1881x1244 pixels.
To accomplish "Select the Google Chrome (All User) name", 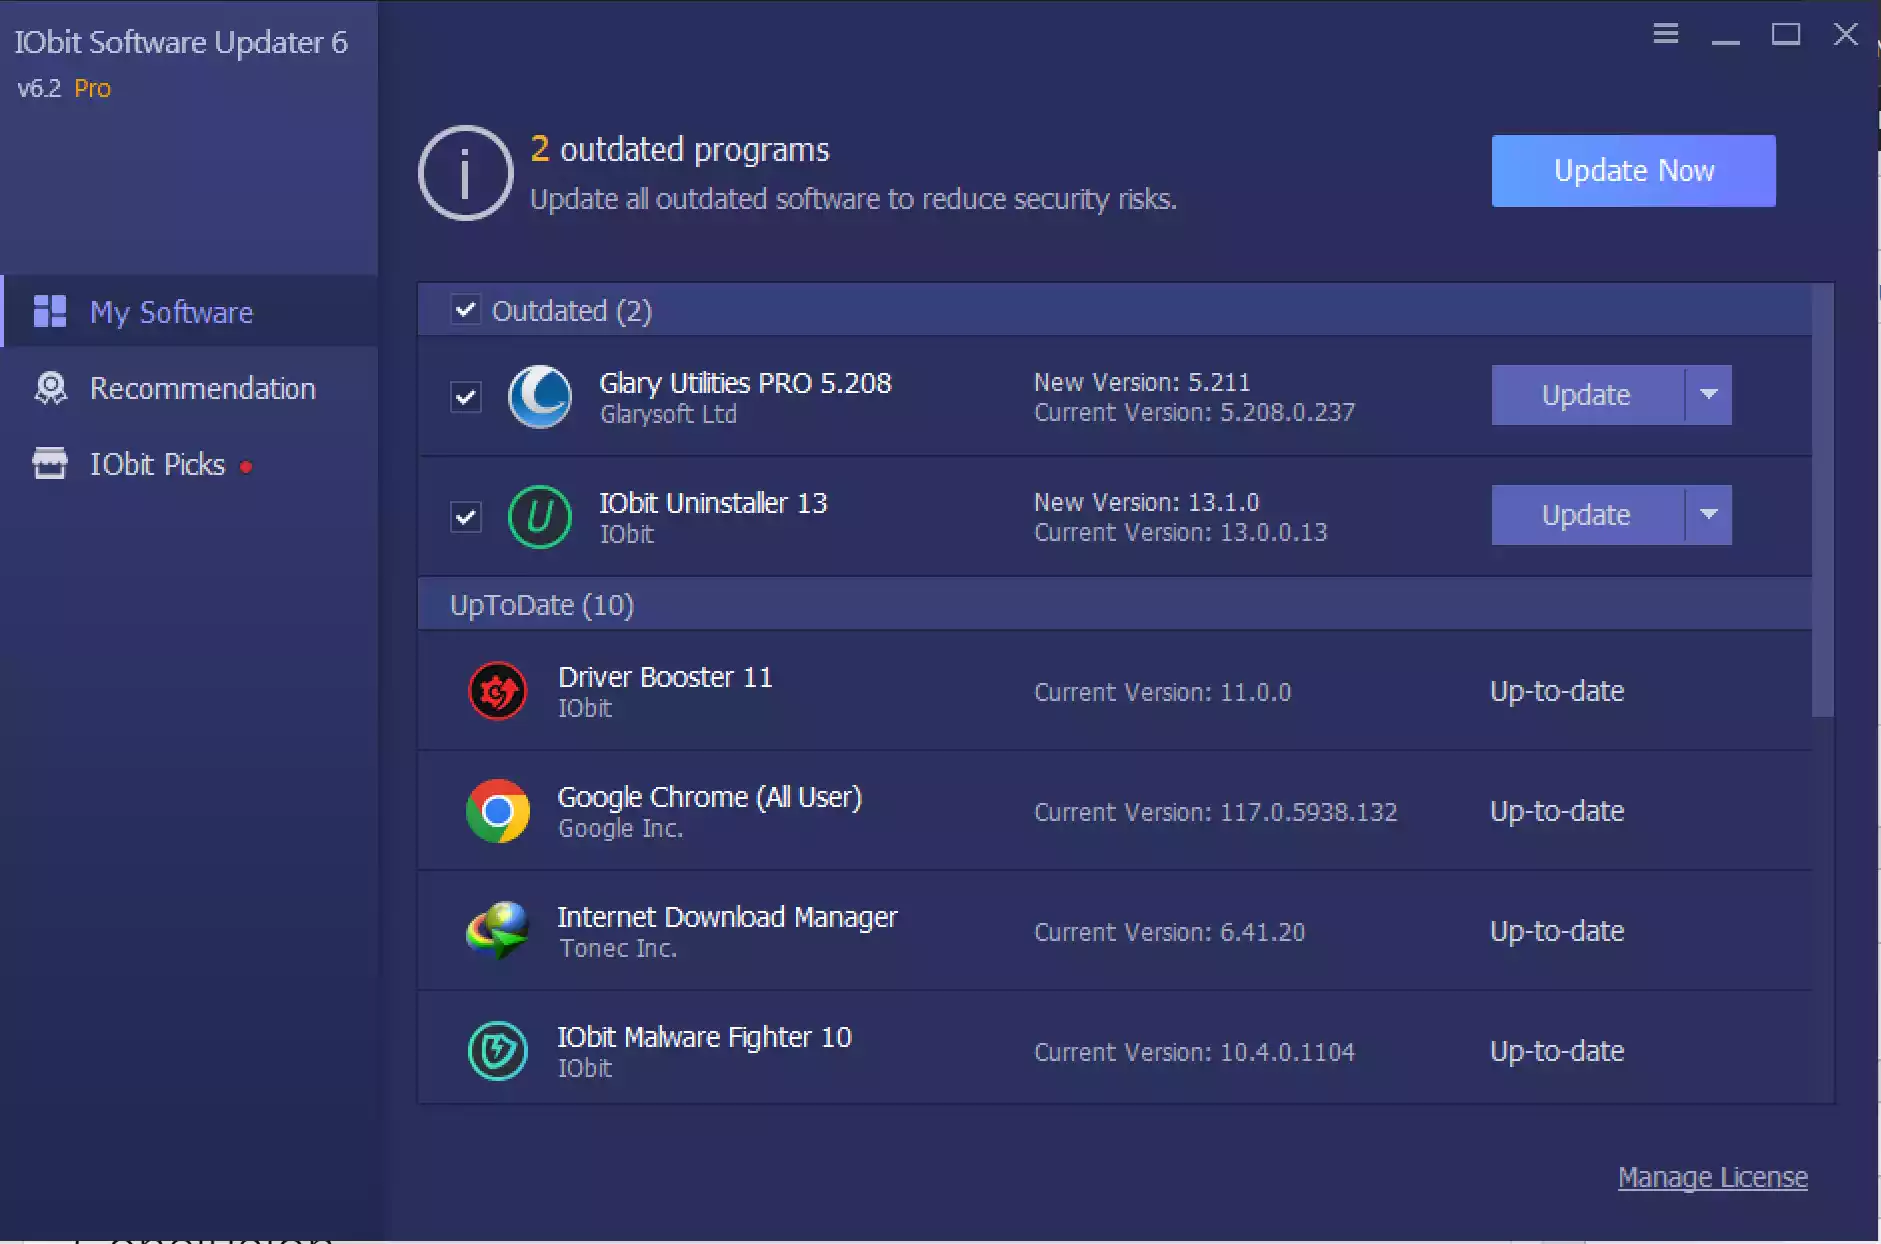I will 709,797.
